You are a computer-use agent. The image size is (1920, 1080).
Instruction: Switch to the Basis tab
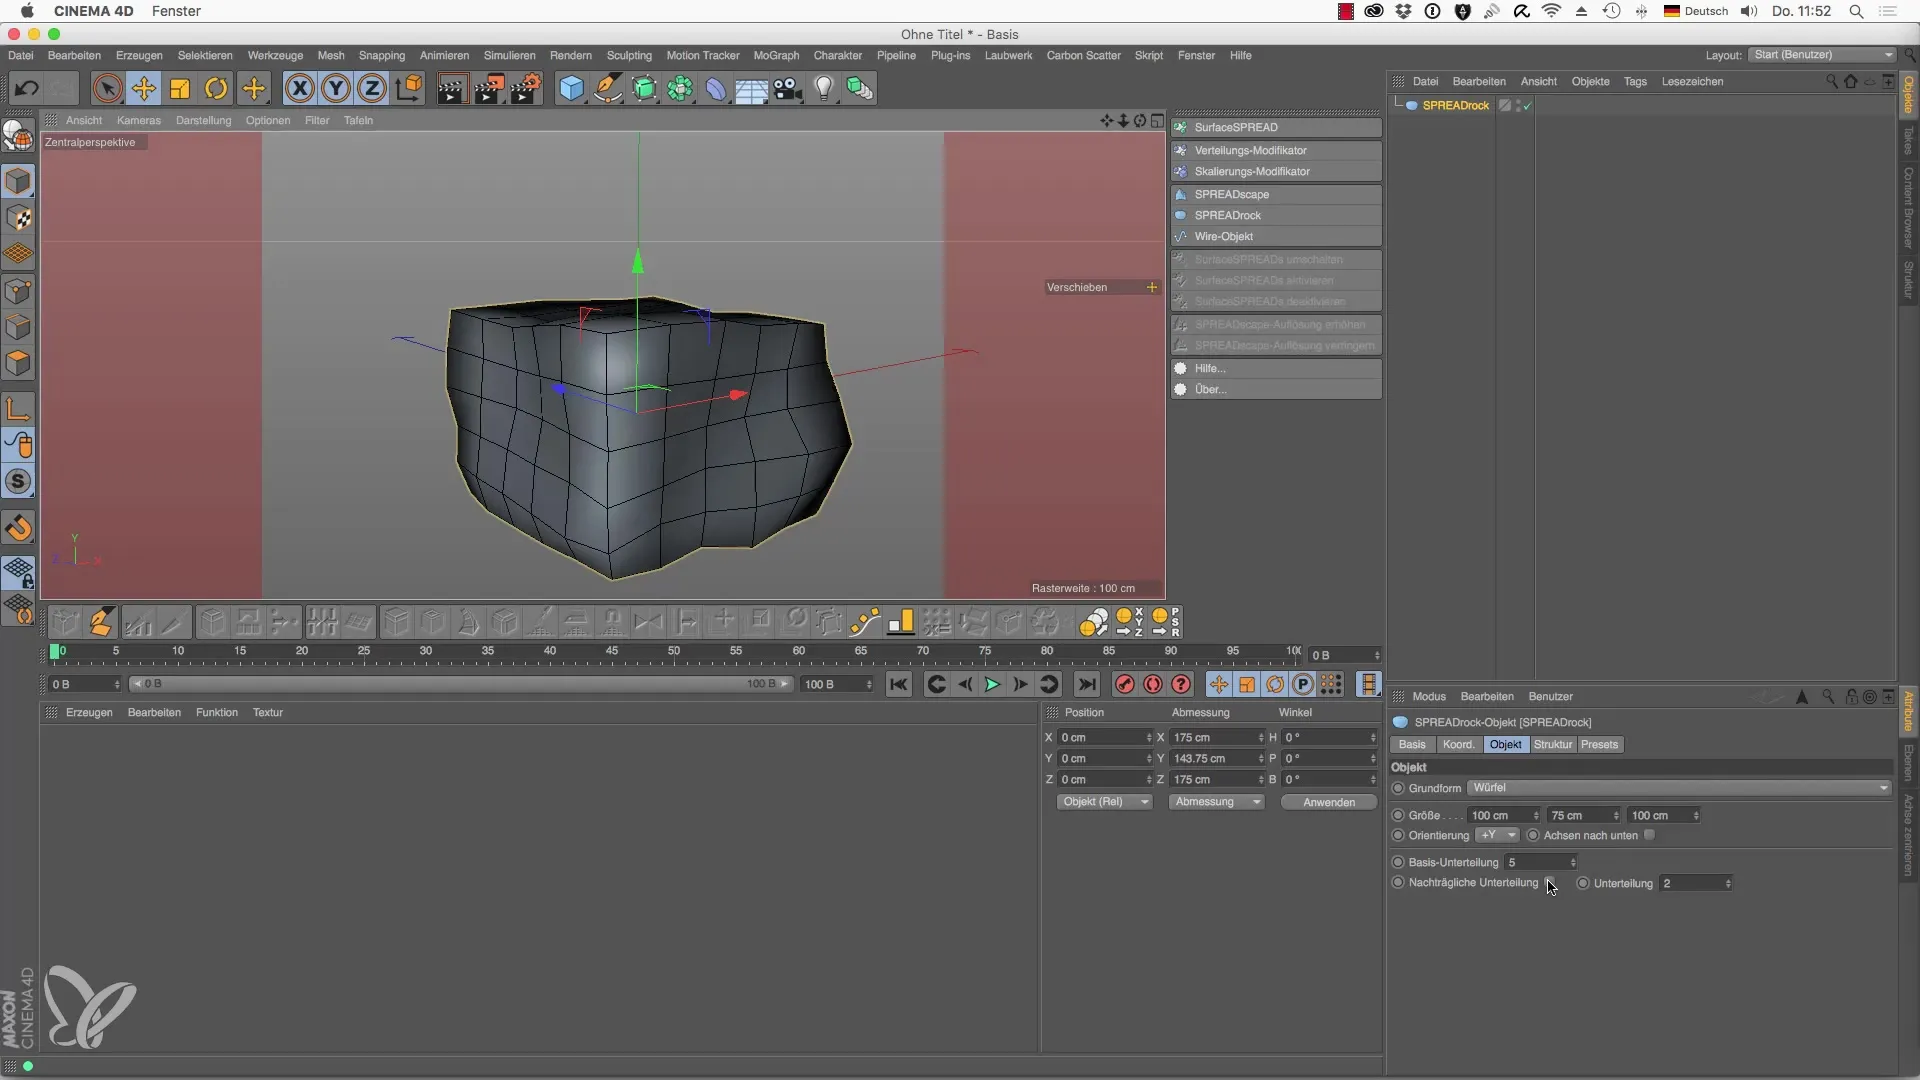[1412, 744]
